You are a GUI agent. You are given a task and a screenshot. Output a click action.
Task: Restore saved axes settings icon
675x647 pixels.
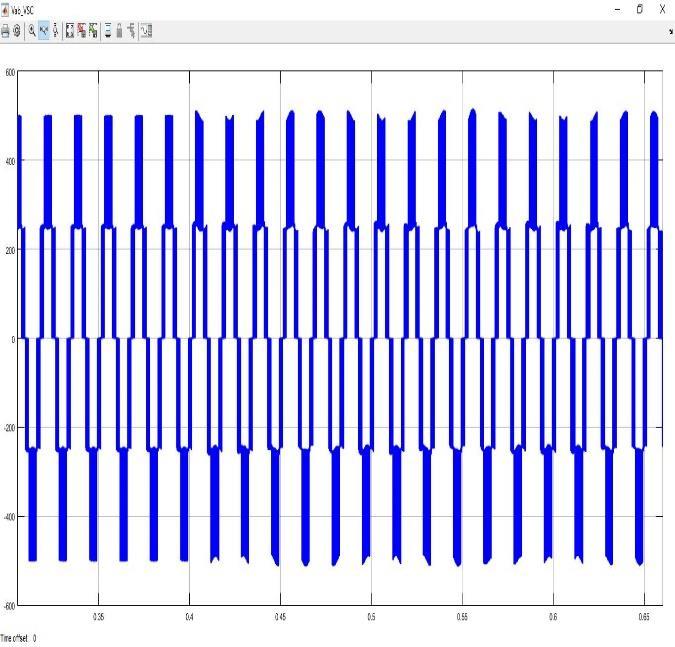point(93,31)
